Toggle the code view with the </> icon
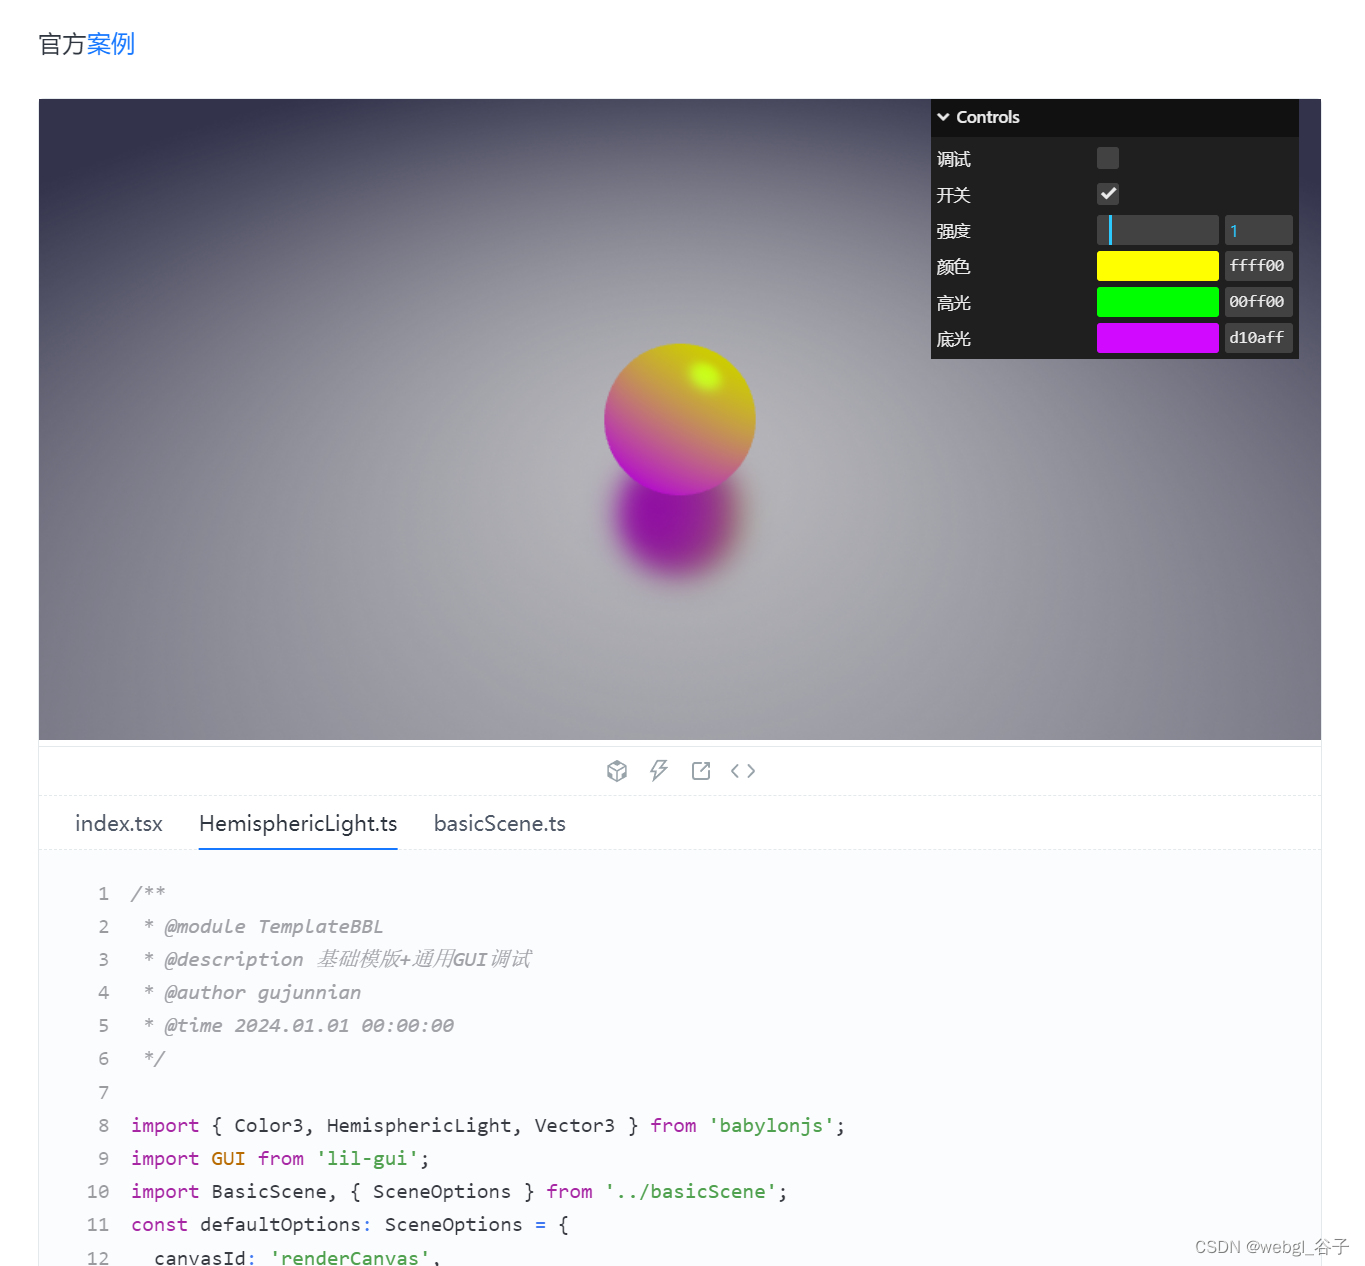The width and height of the screenshot is (1365, 1266). pos(743,770)
